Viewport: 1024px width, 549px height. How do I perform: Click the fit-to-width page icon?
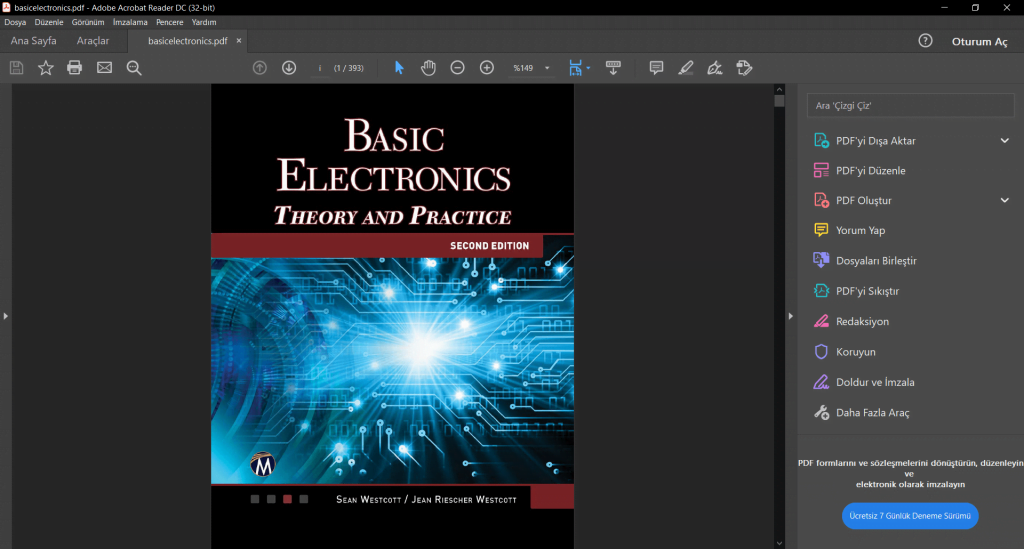pos(575,68)
